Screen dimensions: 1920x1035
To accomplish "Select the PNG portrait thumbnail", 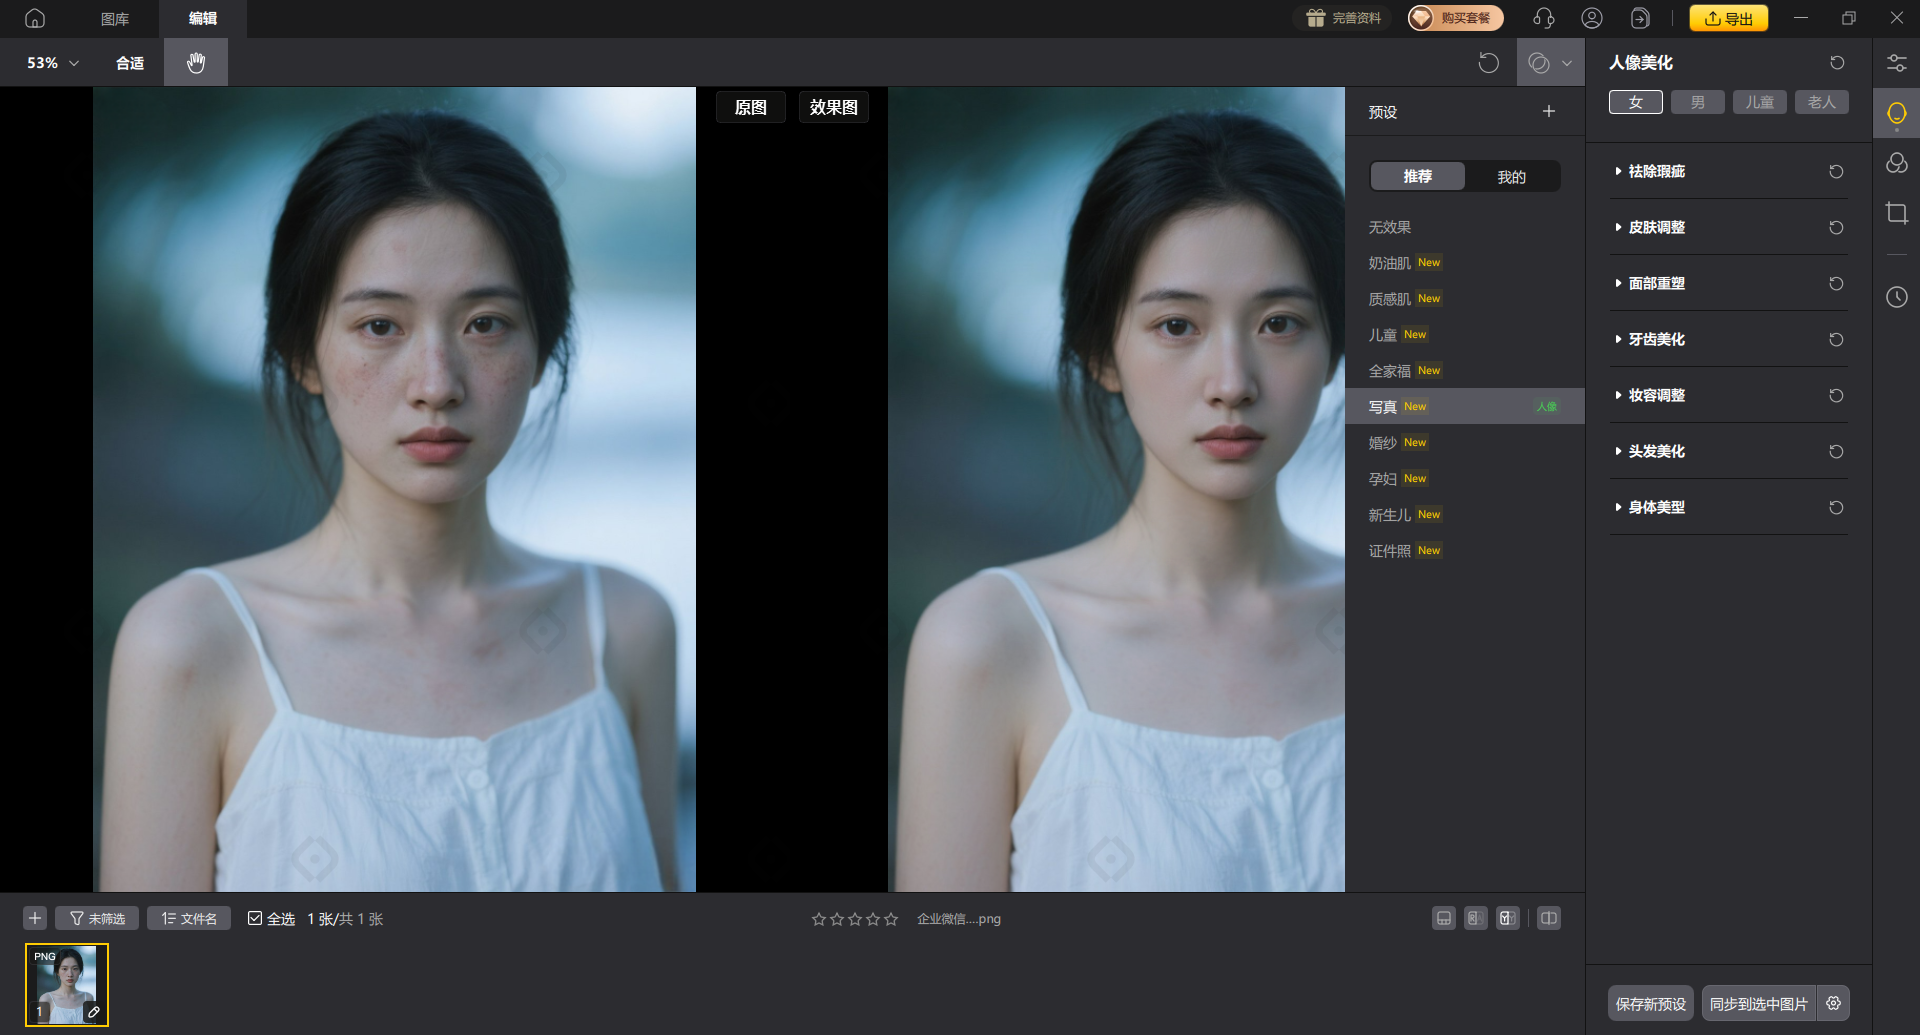I will click(x=67, y=985).
